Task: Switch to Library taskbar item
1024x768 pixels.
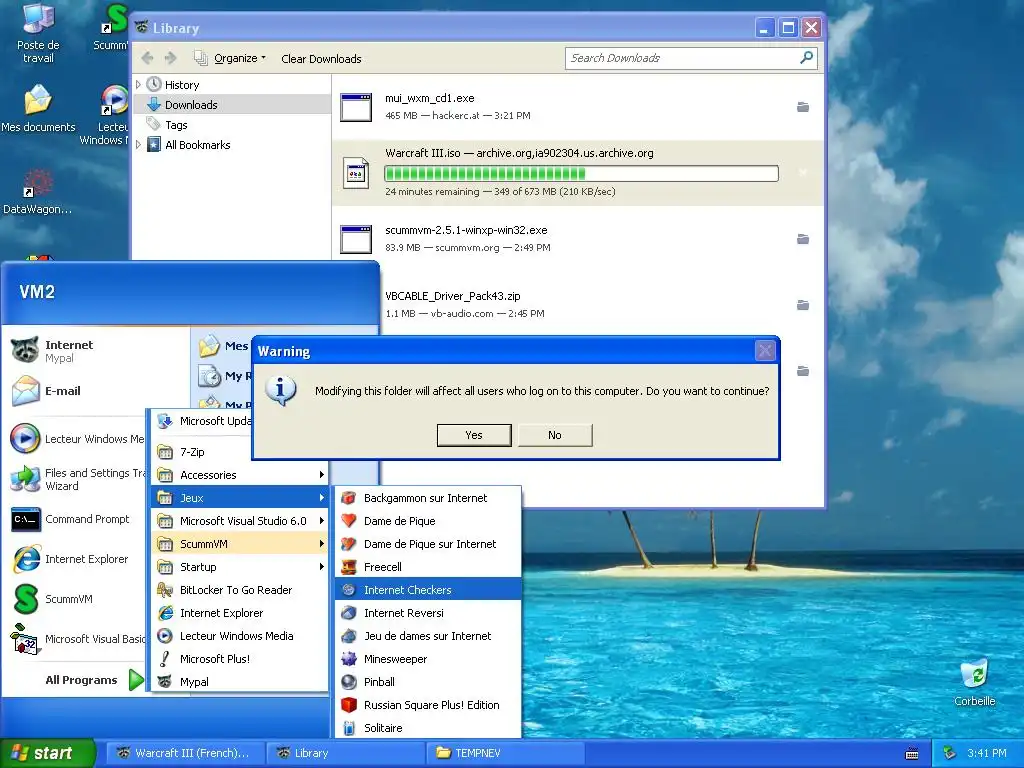Action: 345,753
